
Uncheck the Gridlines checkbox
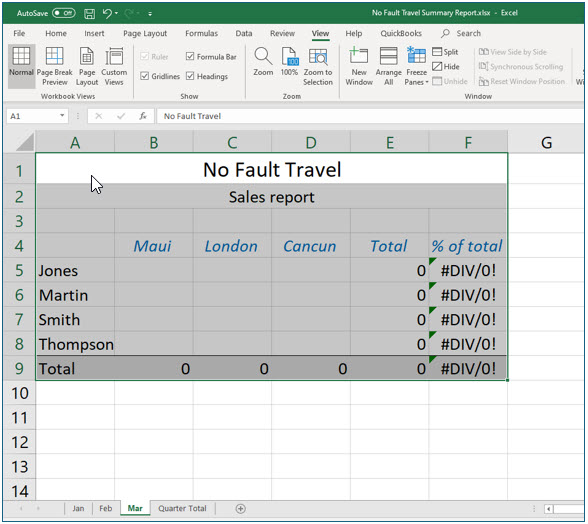[144, 76]
